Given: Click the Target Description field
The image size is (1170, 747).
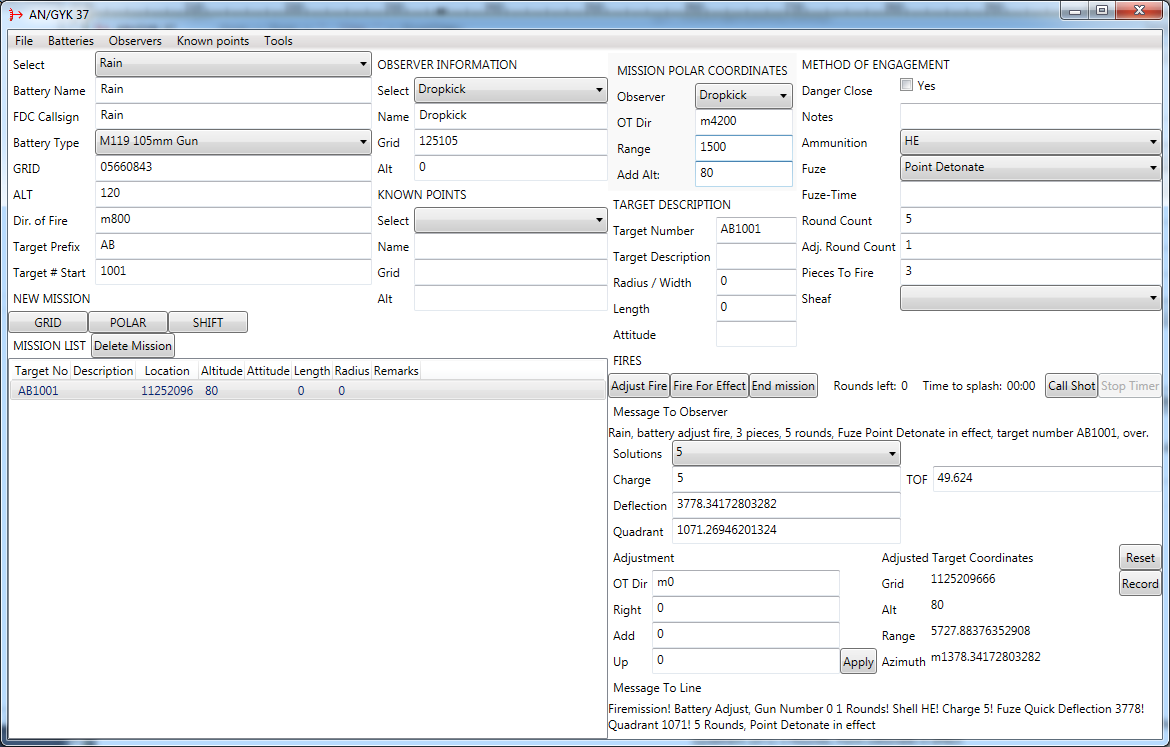Looking at the screenshot, I should pos(756,256).
